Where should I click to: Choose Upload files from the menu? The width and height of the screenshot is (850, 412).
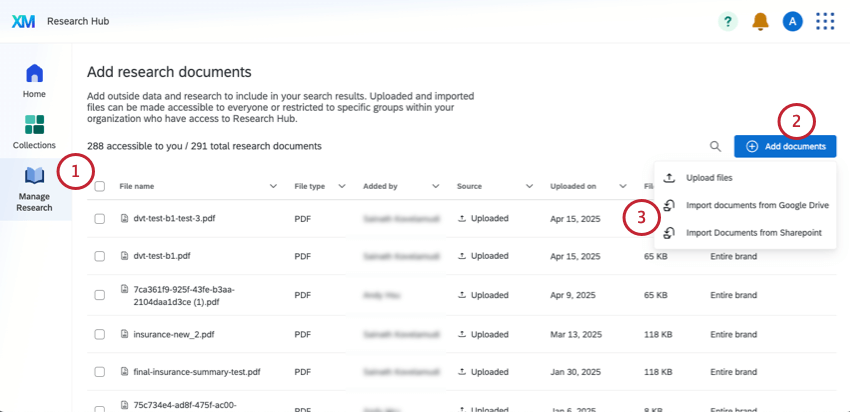(x=709, y=177)
